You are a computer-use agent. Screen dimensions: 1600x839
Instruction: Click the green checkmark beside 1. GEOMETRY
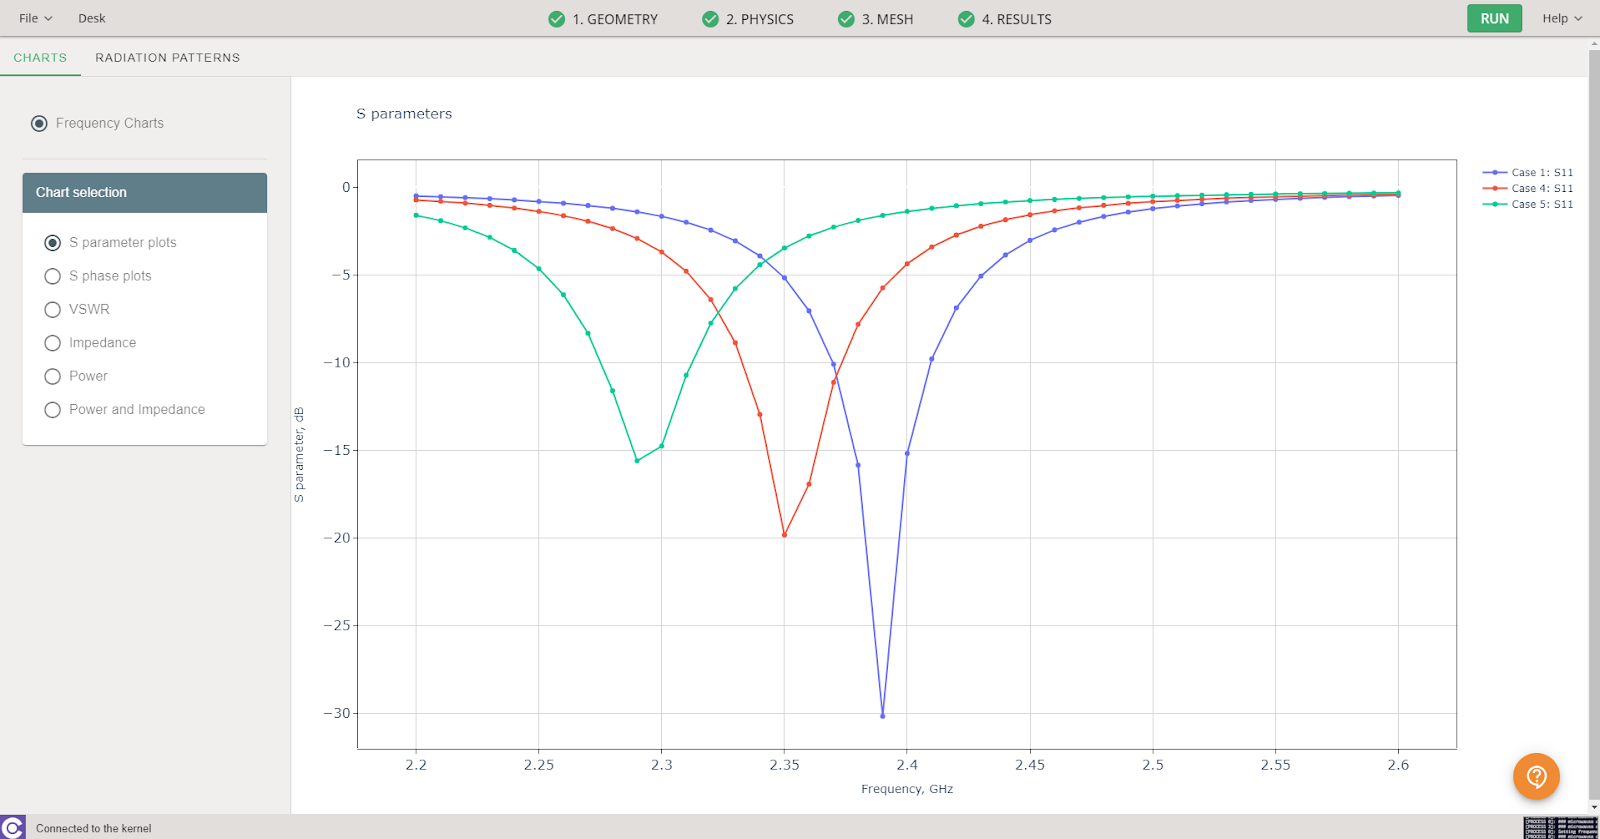557,19
